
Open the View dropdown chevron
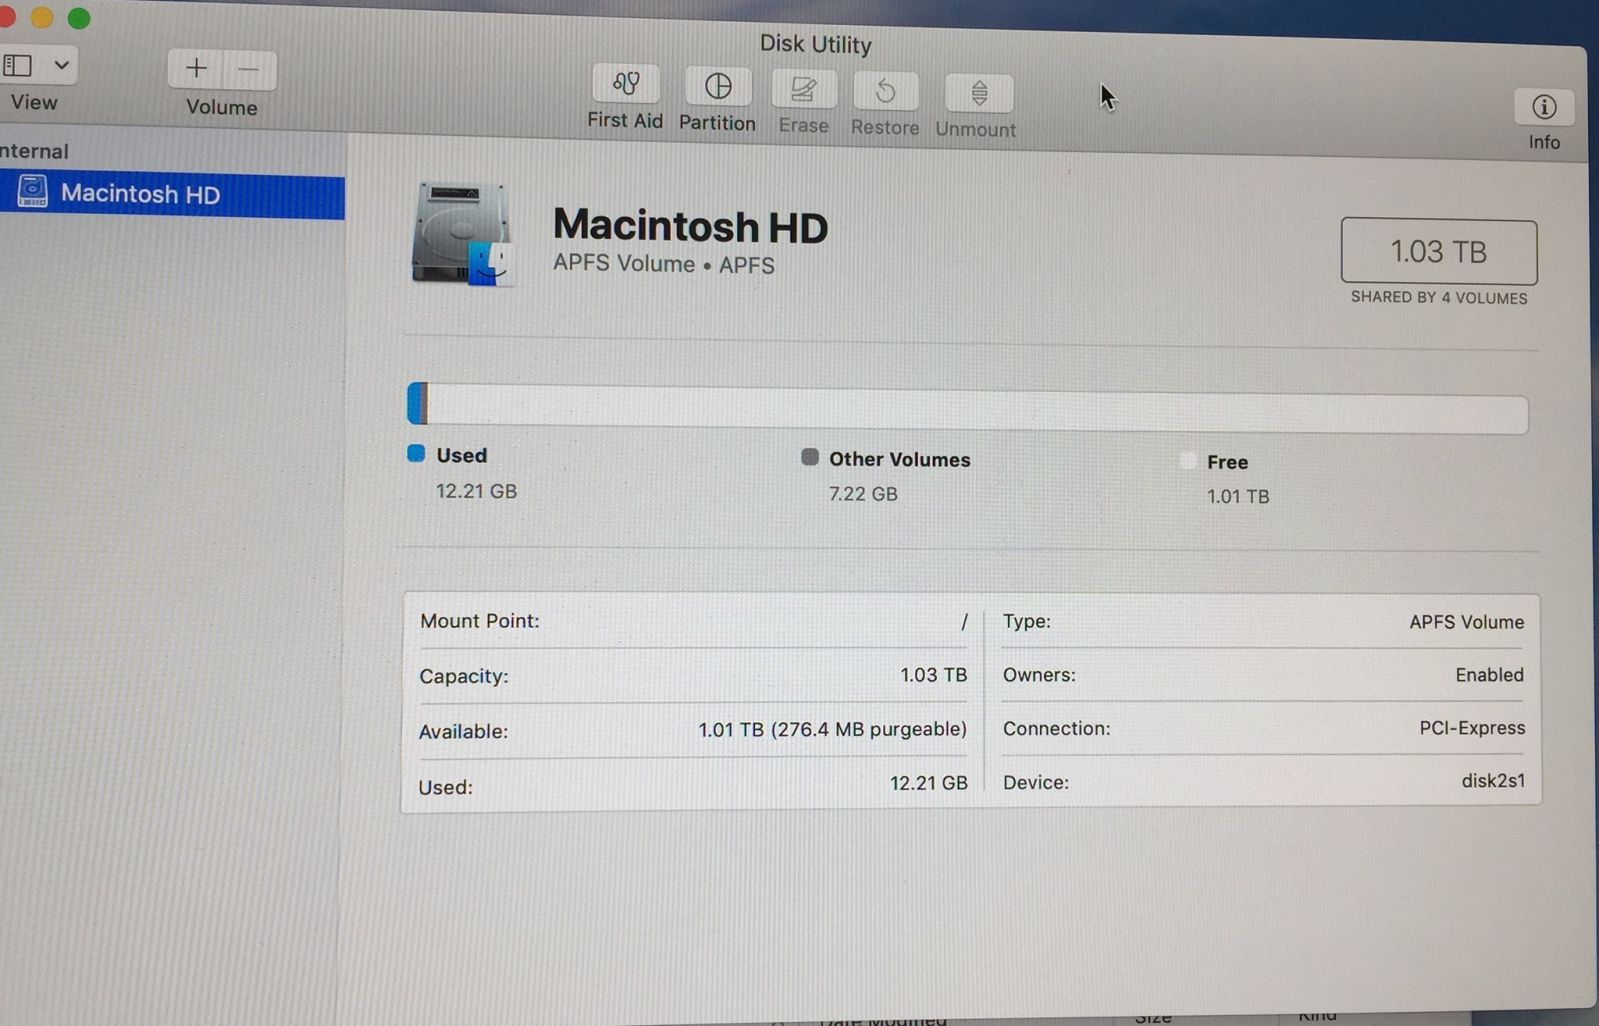pos(61,66)
